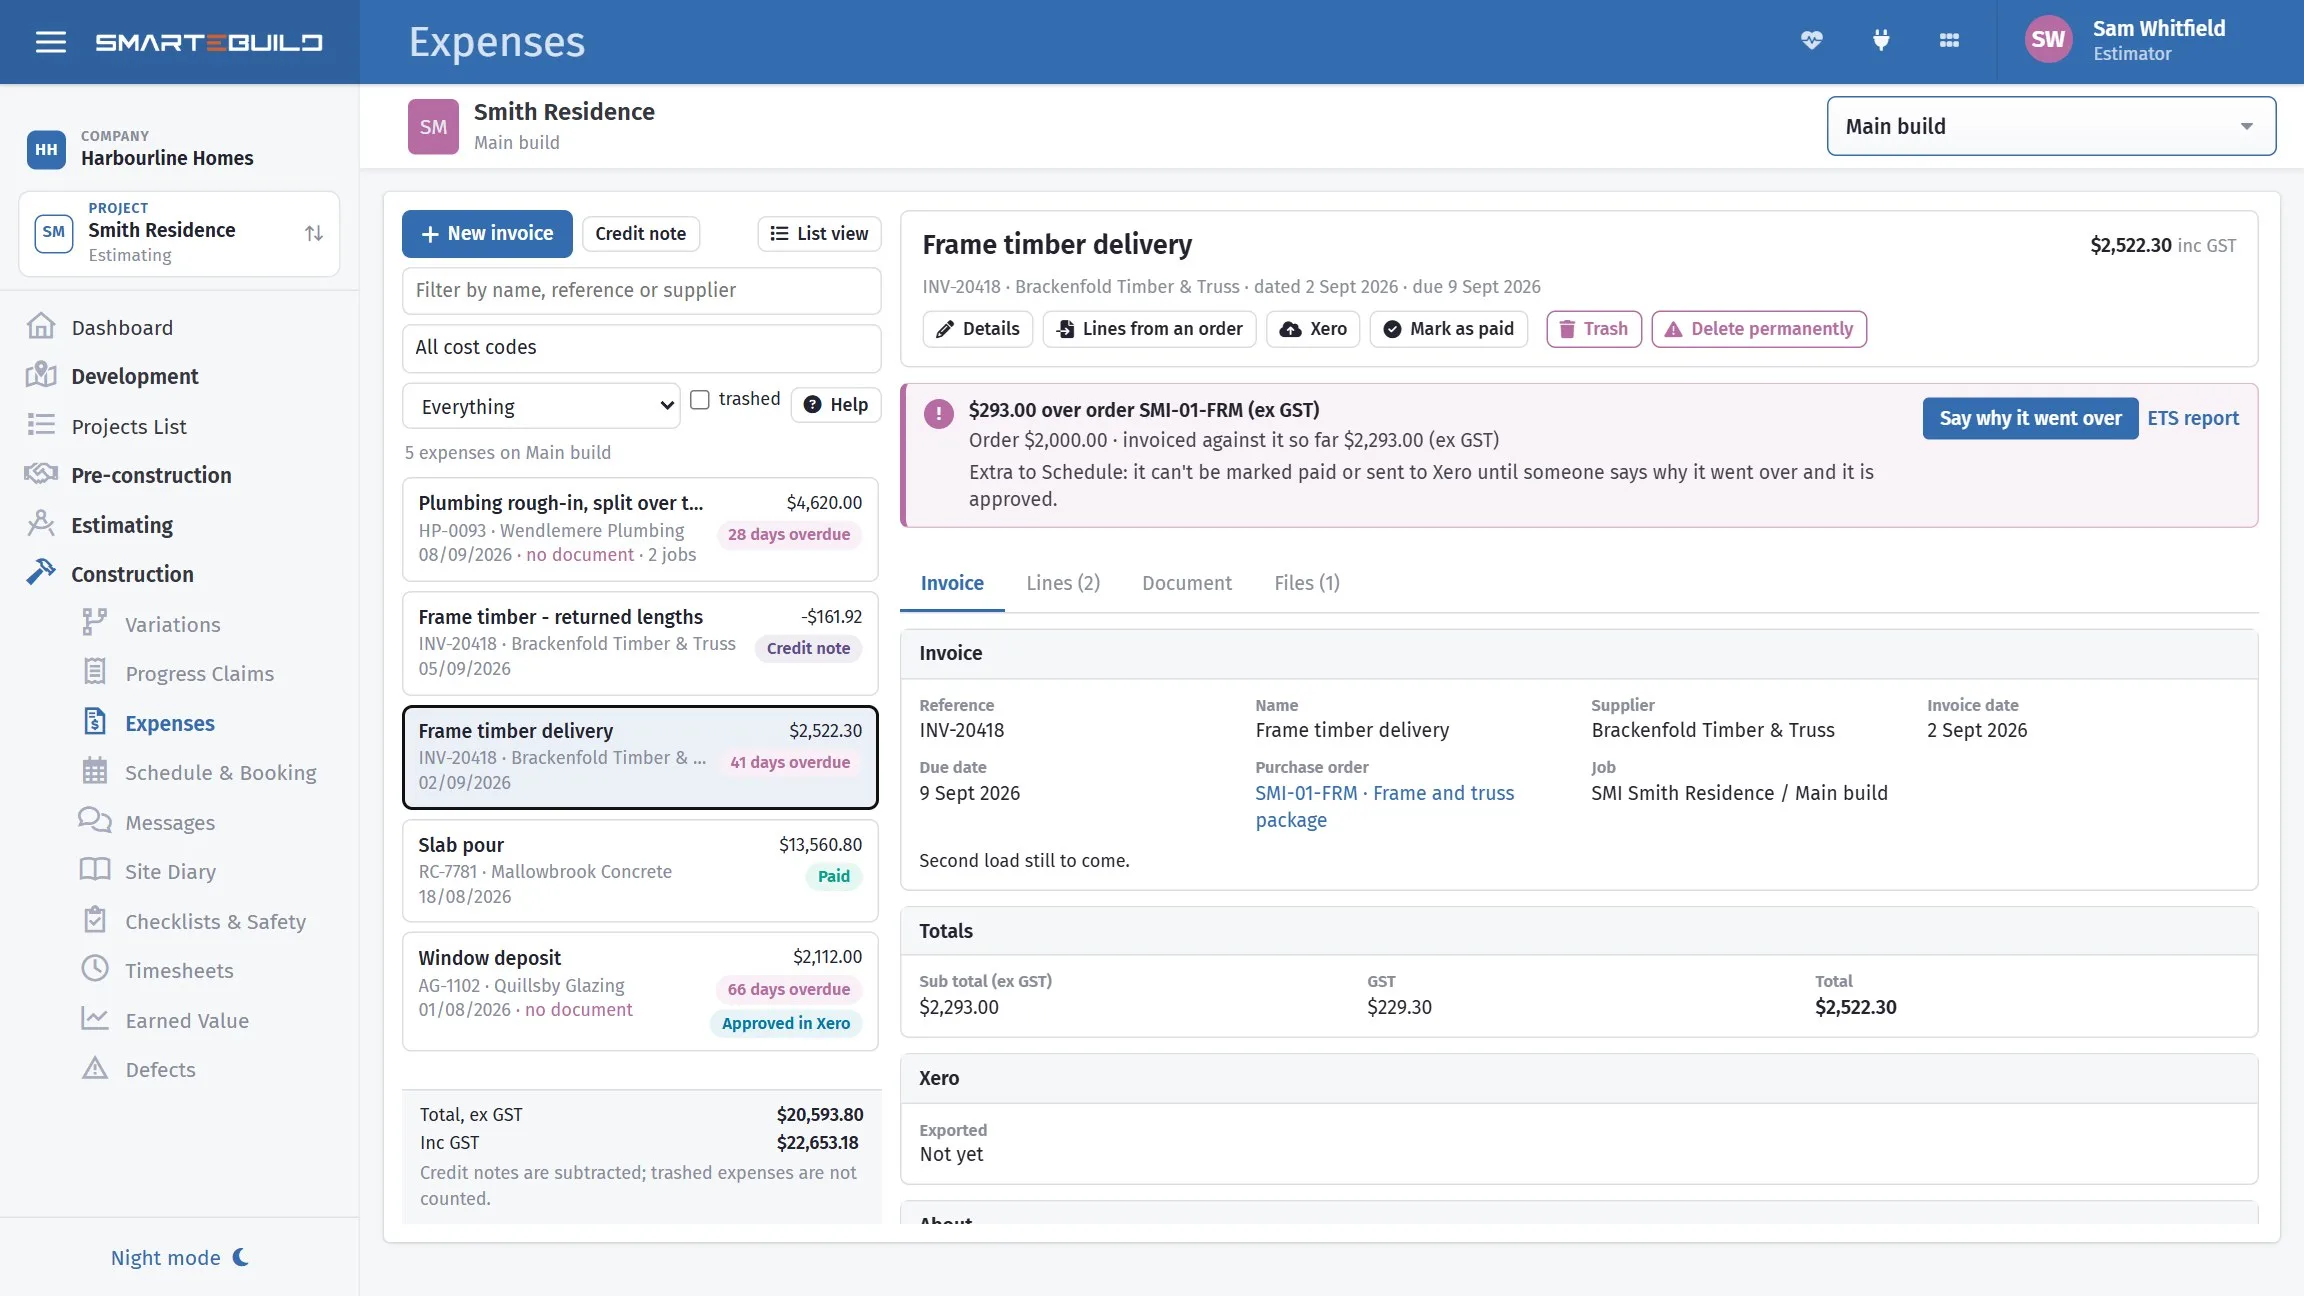Go to Progress Claims
Viewport: 2304px width, 1296px height.
tap(199, 673)
